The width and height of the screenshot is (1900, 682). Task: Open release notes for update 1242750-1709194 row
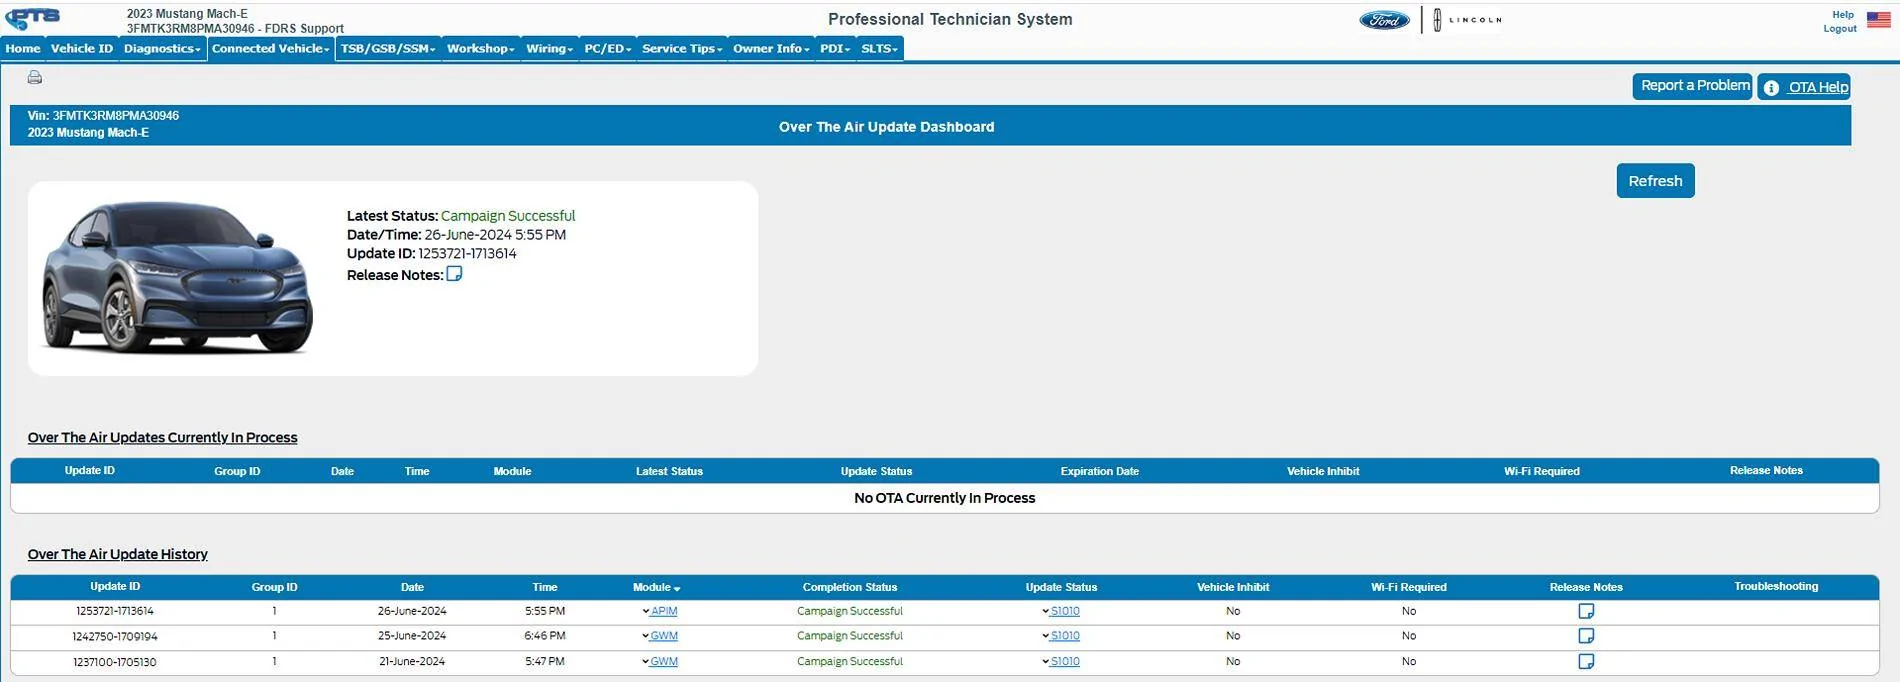click(1586, 636)
